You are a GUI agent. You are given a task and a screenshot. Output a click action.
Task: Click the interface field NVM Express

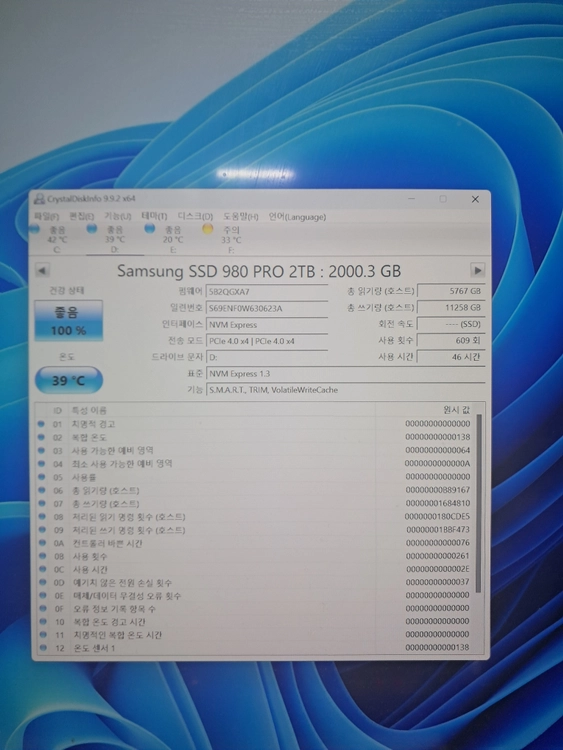tap(267, 325)
